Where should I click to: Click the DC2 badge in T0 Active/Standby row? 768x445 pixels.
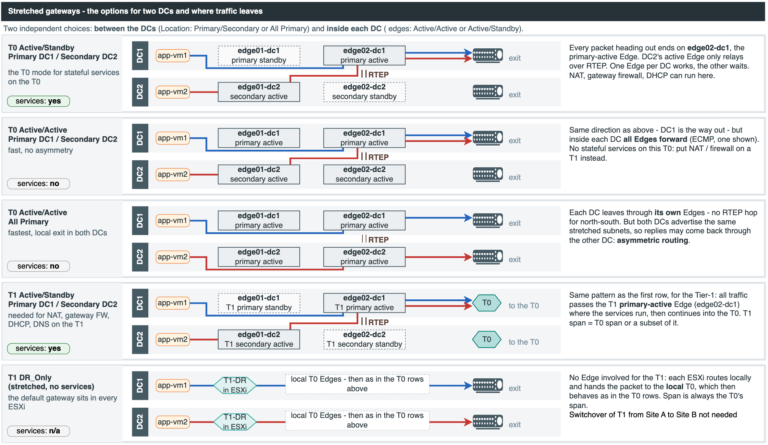click(140, 92)
